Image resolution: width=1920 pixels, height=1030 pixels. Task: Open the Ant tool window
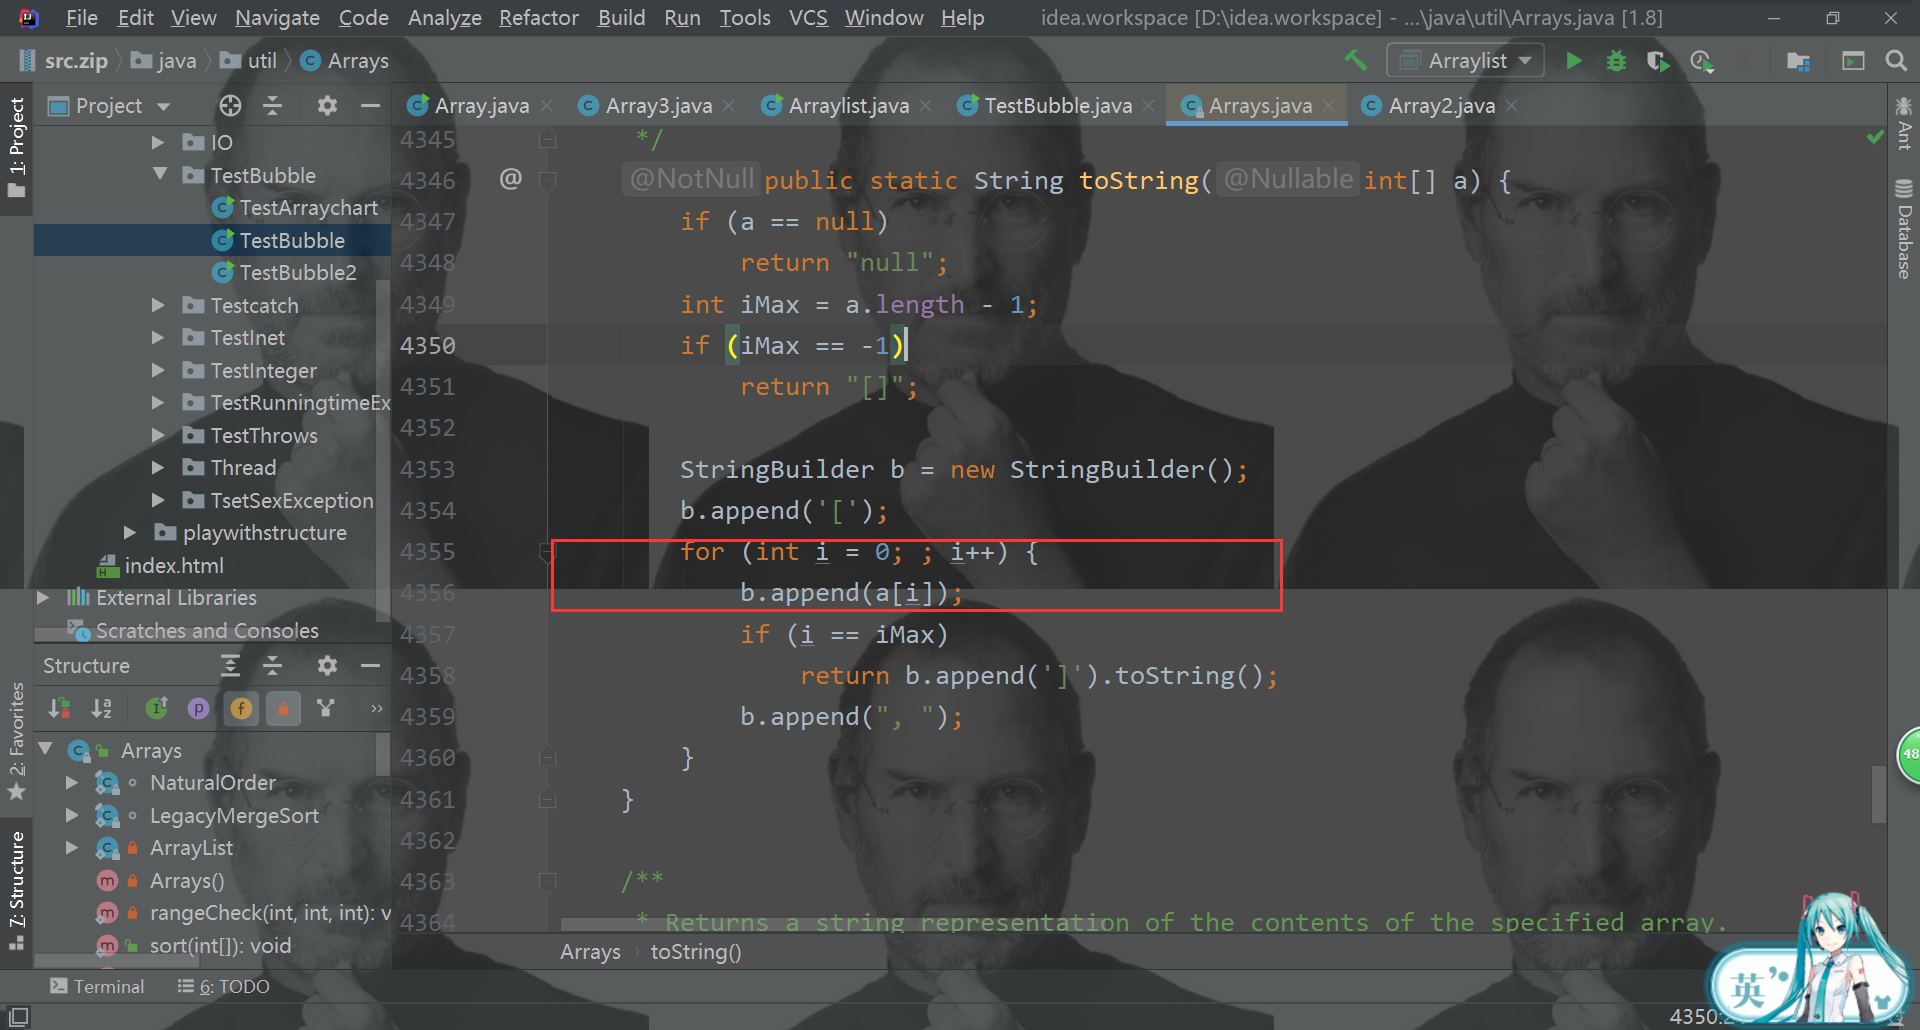(x=1904, y=124)
